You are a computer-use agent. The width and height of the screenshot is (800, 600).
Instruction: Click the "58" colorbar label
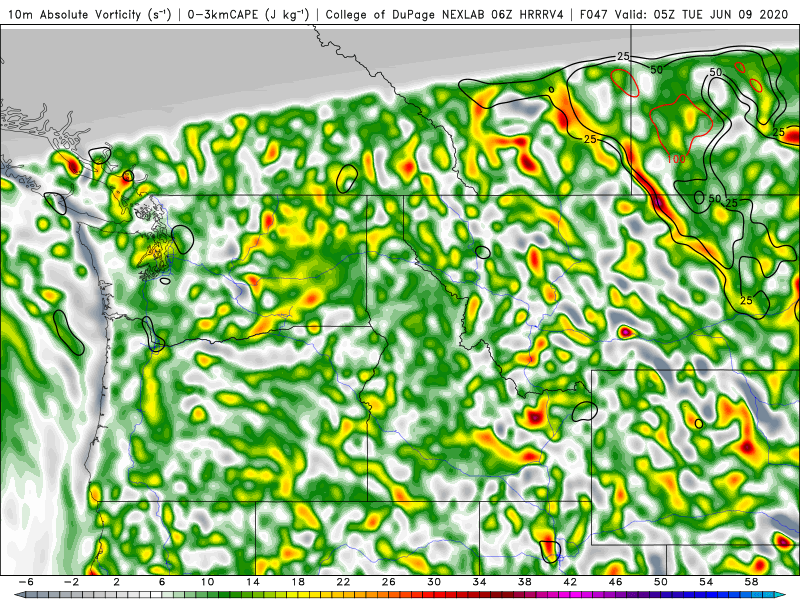click(x=752, y=582)
